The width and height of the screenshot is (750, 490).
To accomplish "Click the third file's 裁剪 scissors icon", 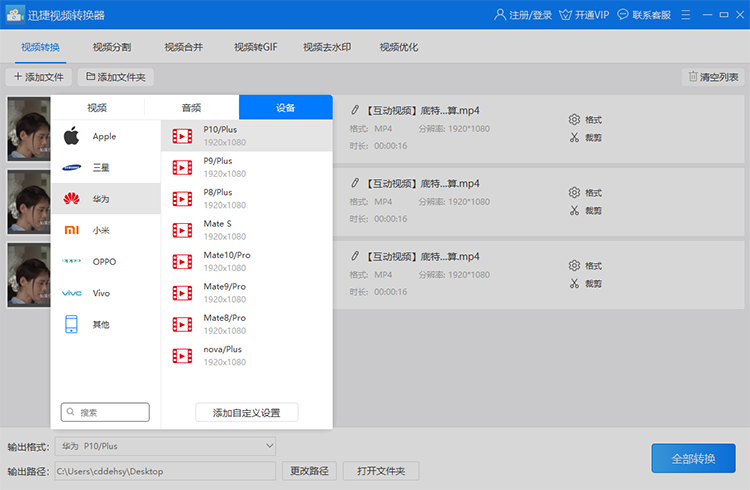I will [574, 284].
